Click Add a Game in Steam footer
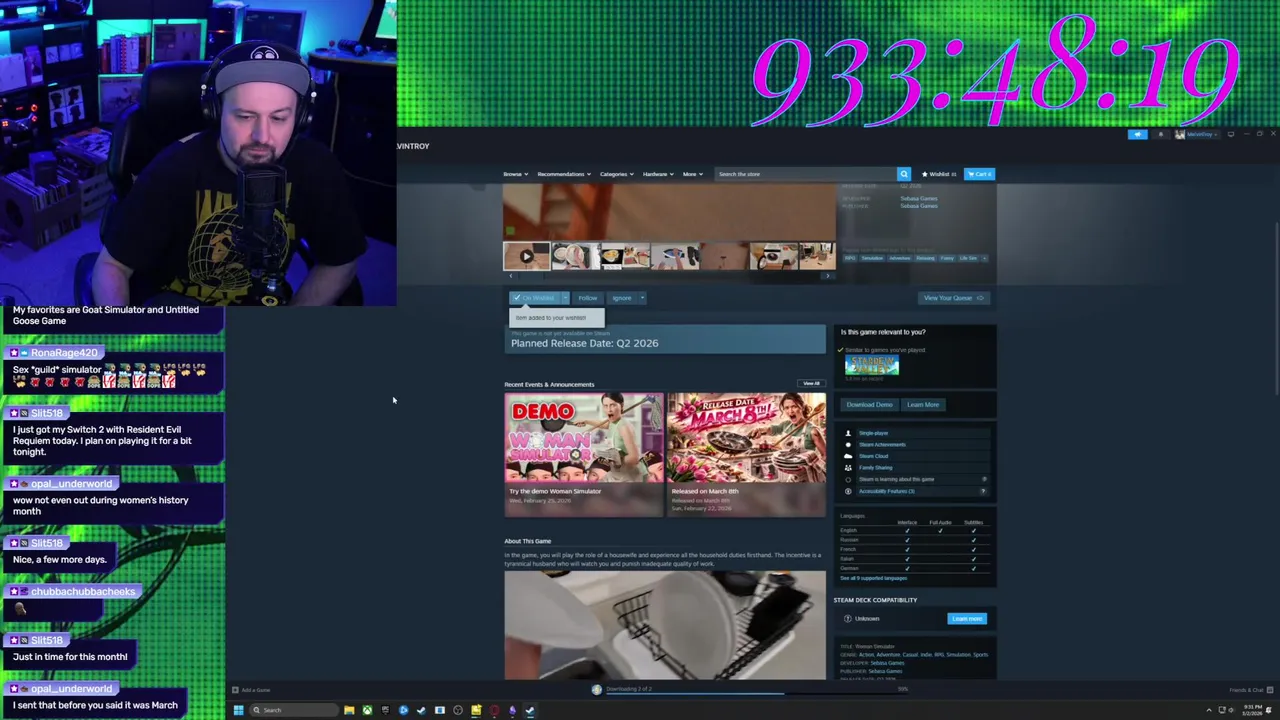Image resolution: width=1280 pixels, height=720 pixels. click(252, 690)
